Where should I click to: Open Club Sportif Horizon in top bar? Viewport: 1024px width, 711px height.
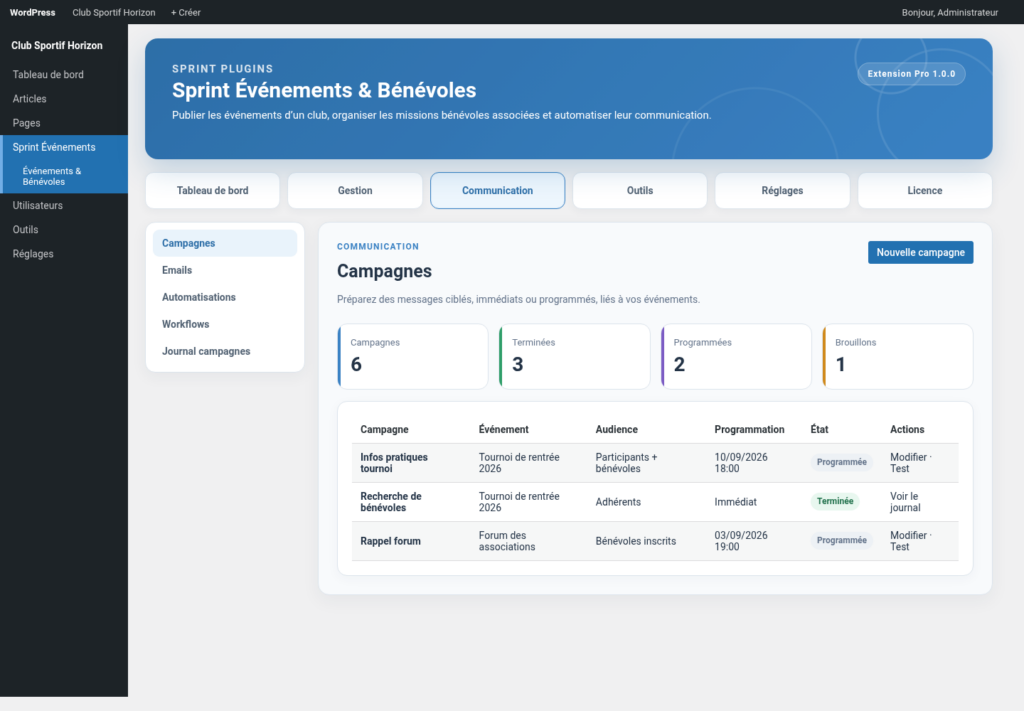click(114, 12)
